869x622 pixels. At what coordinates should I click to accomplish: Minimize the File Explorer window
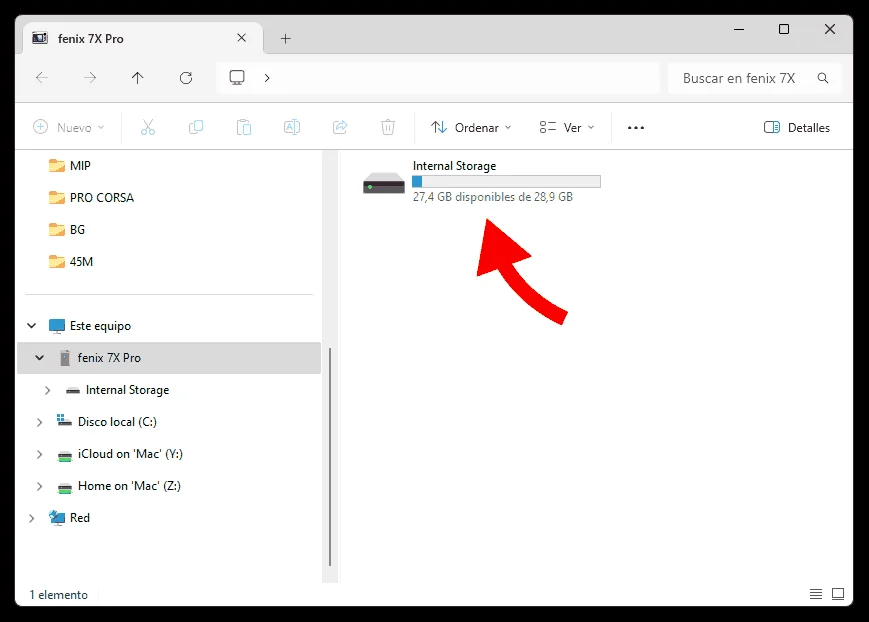(x=739, y=29)
